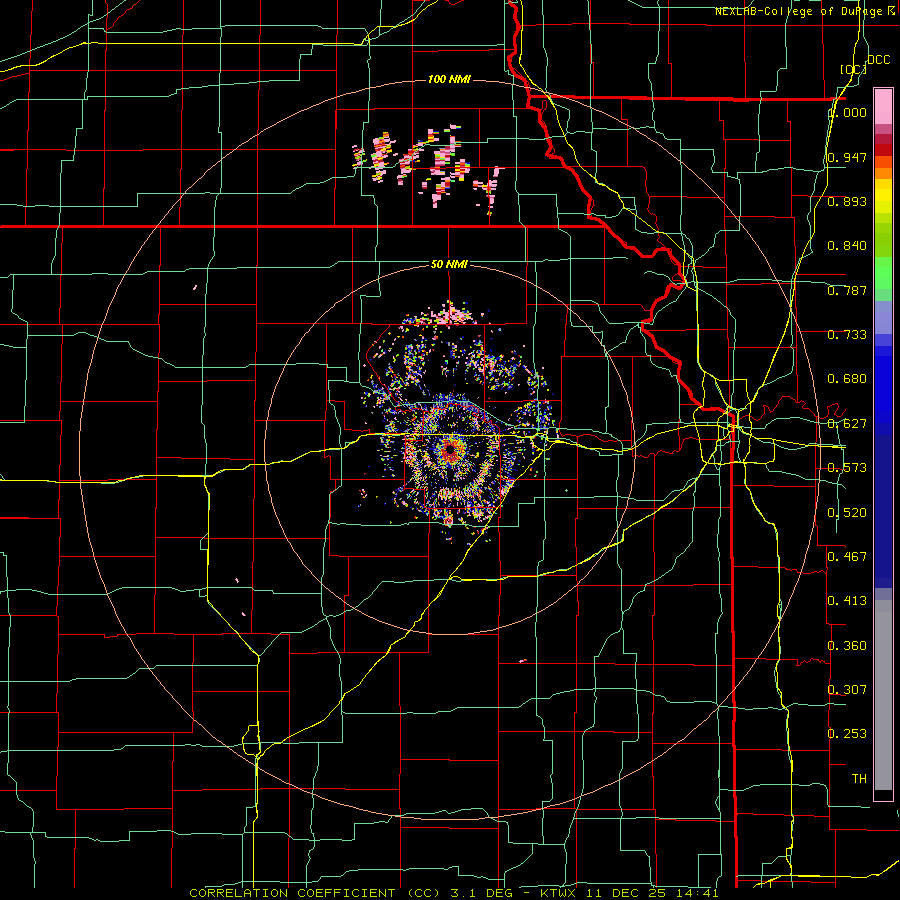This screenshot has width=900, height=900.
Task: Click the 0.253 color scale label
Action: 847,734
